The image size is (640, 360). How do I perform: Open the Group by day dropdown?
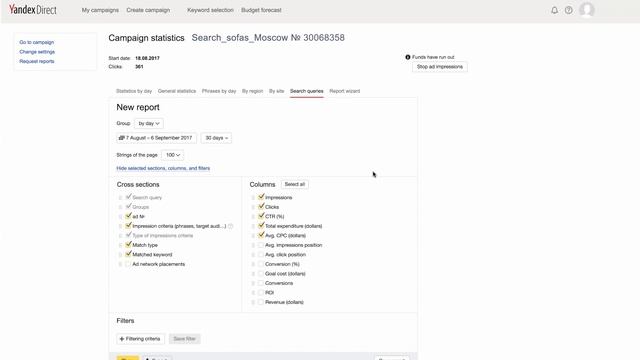point(149,123)
